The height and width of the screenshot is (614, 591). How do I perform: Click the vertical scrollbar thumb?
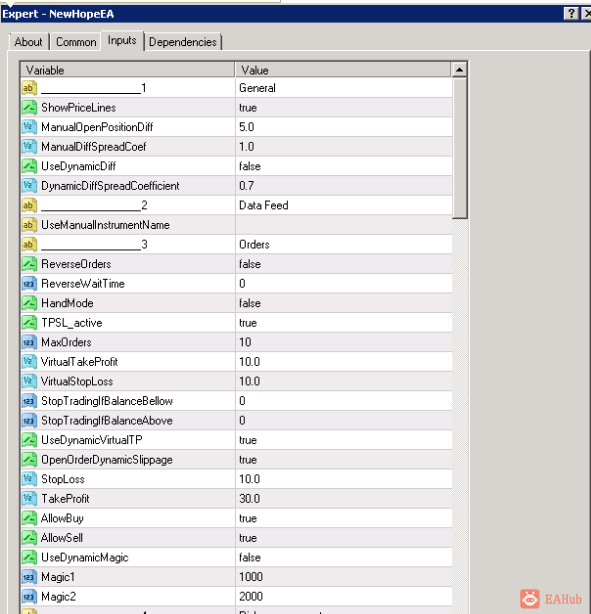pyautogui.click(x=459, y=148)
